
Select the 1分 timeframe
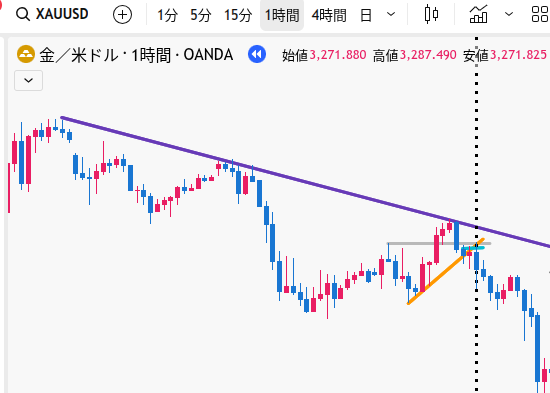[x=167, y=15]
